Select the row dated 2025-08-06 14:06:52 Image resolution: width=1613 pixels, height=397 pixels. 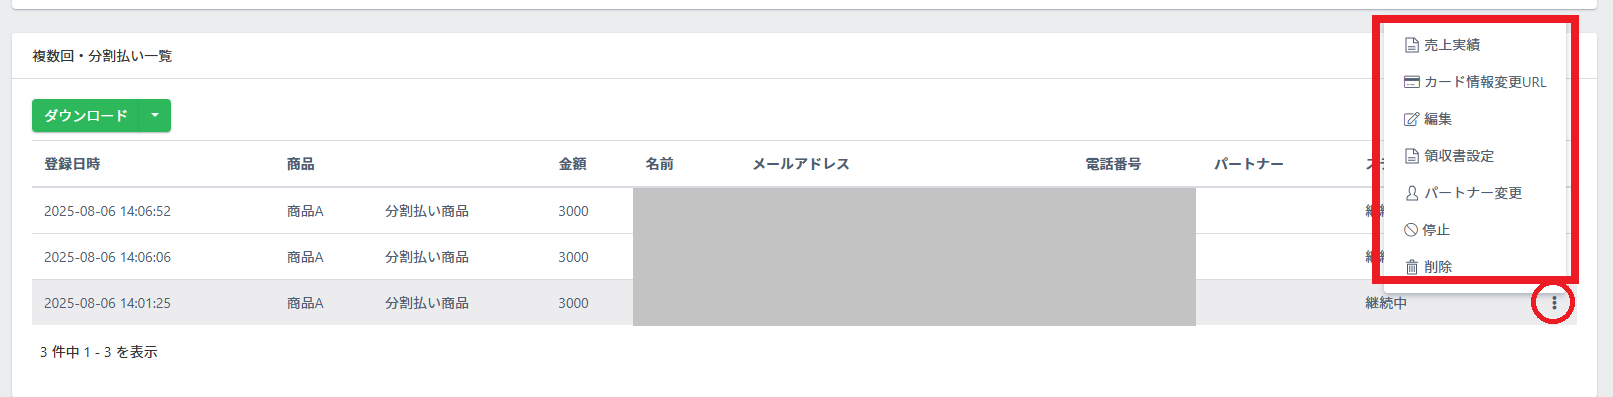click(804, 211)
